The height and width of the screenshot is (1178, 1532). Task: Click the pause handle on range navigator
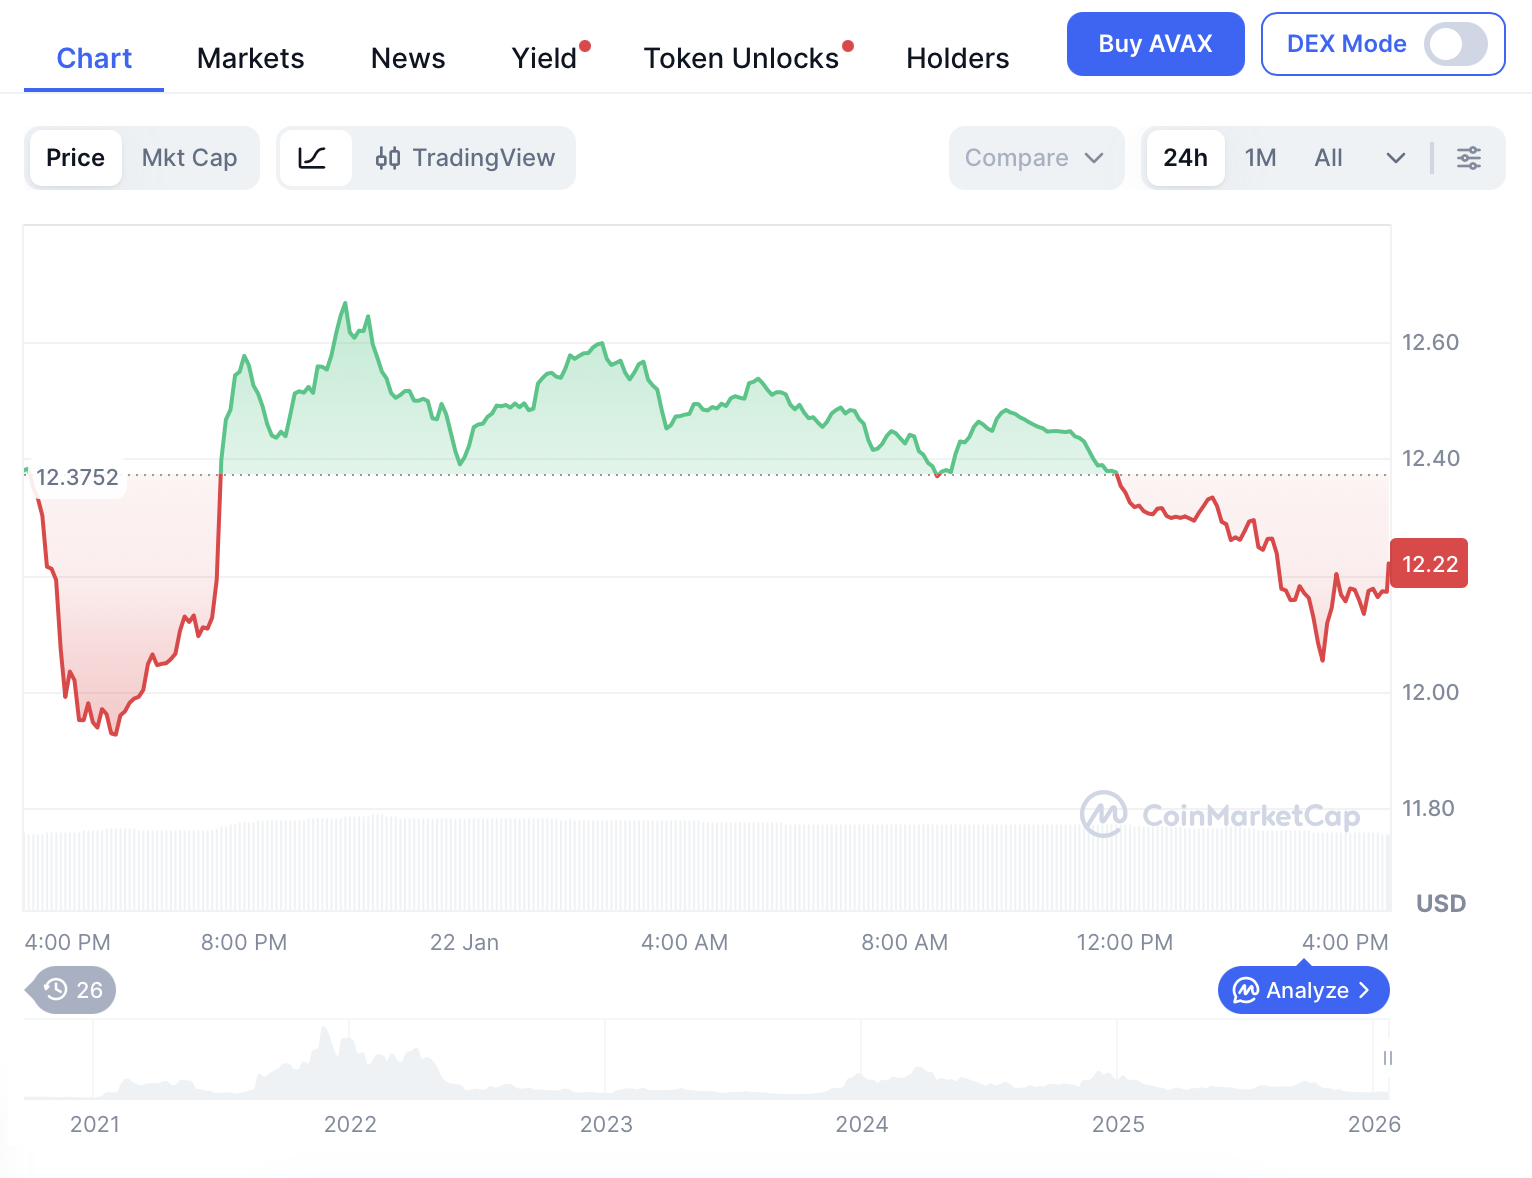pyautogui.click(x=1387, y=1058)
